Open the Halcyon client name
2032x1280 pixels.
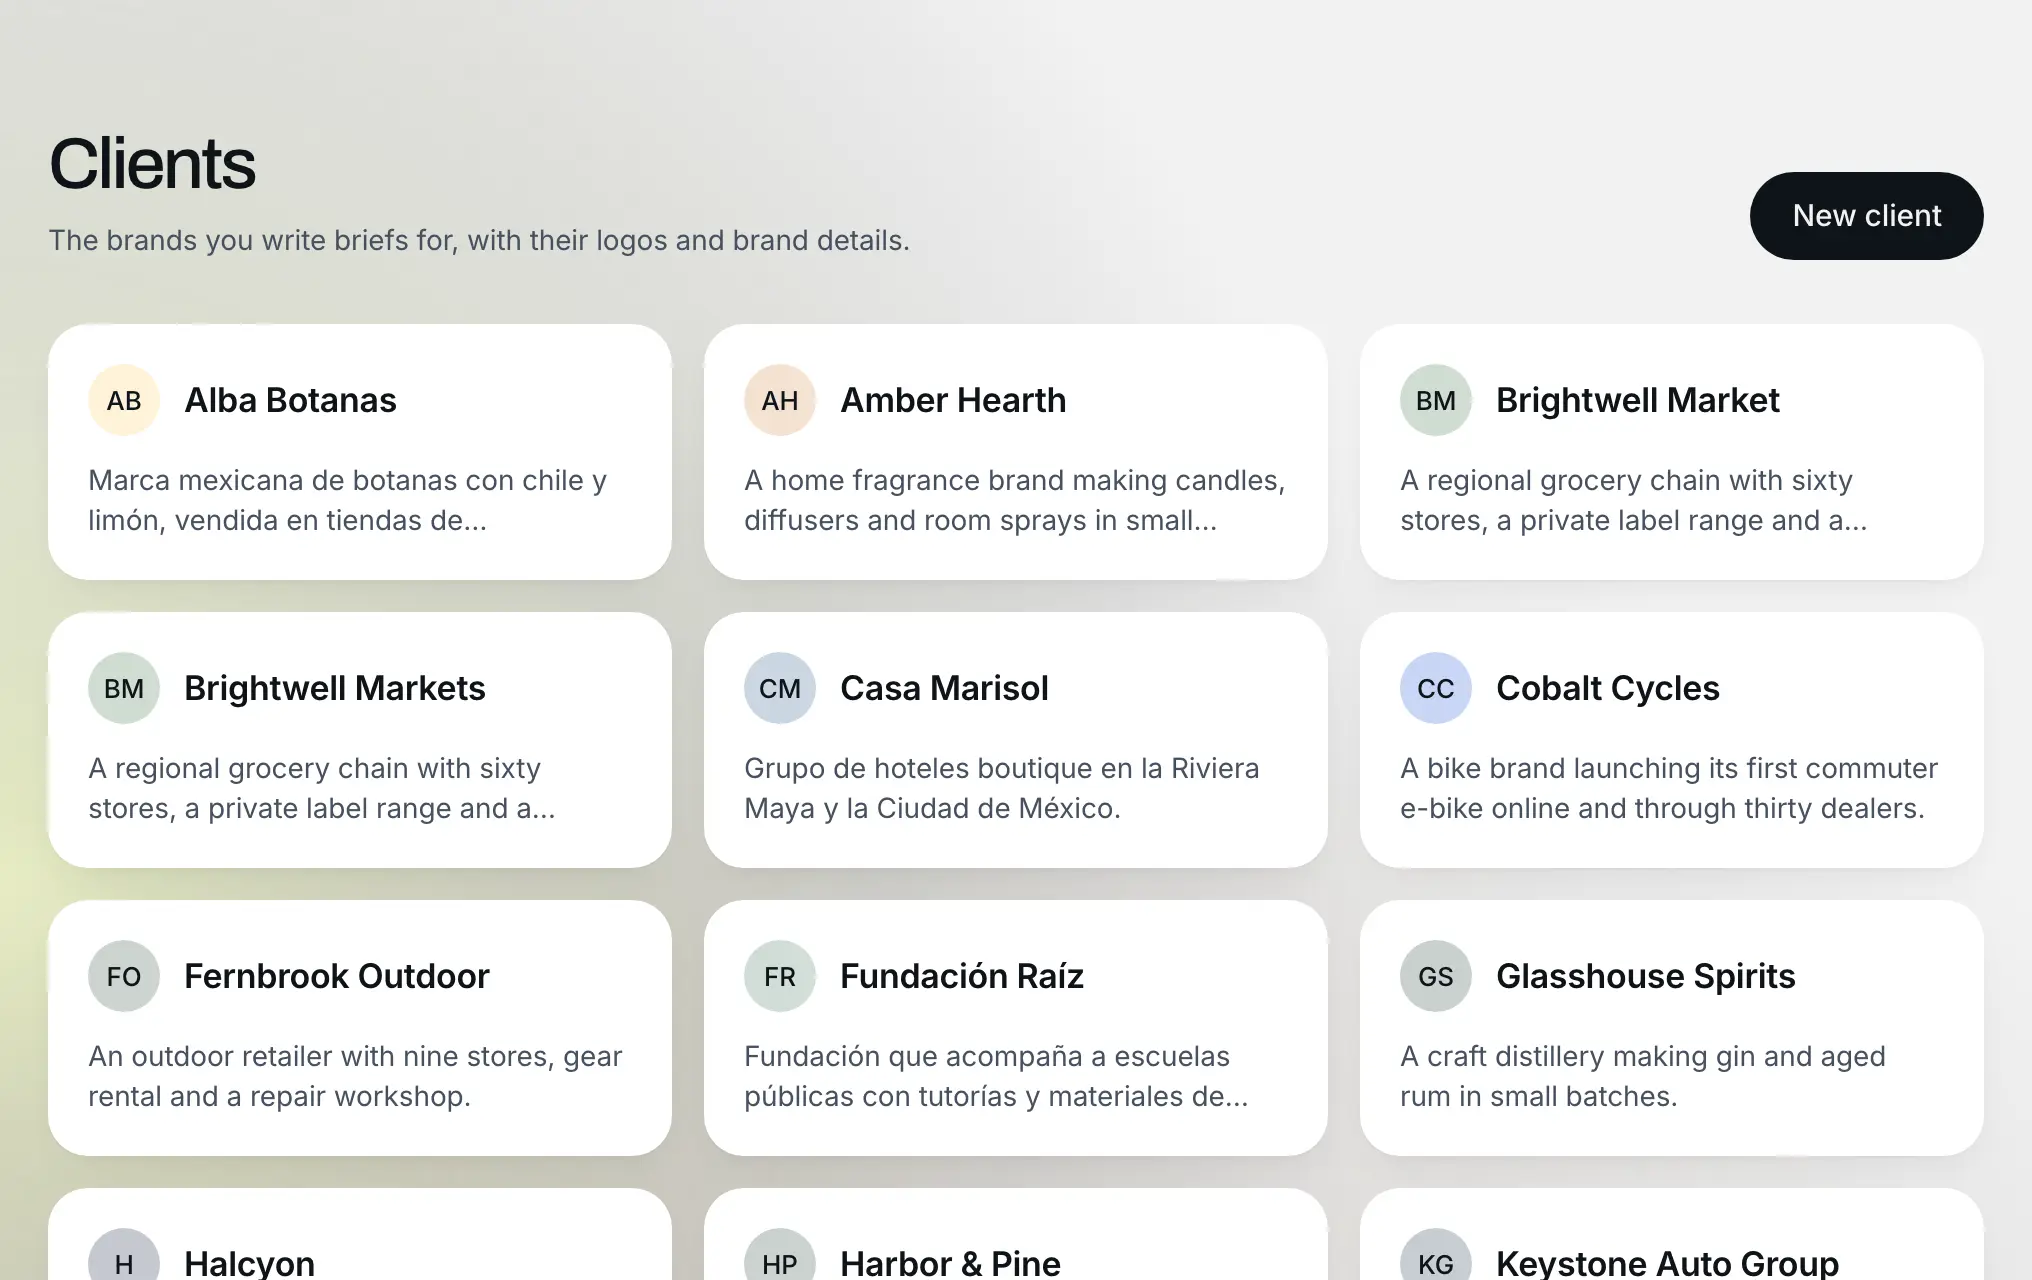click(249, 1263)
